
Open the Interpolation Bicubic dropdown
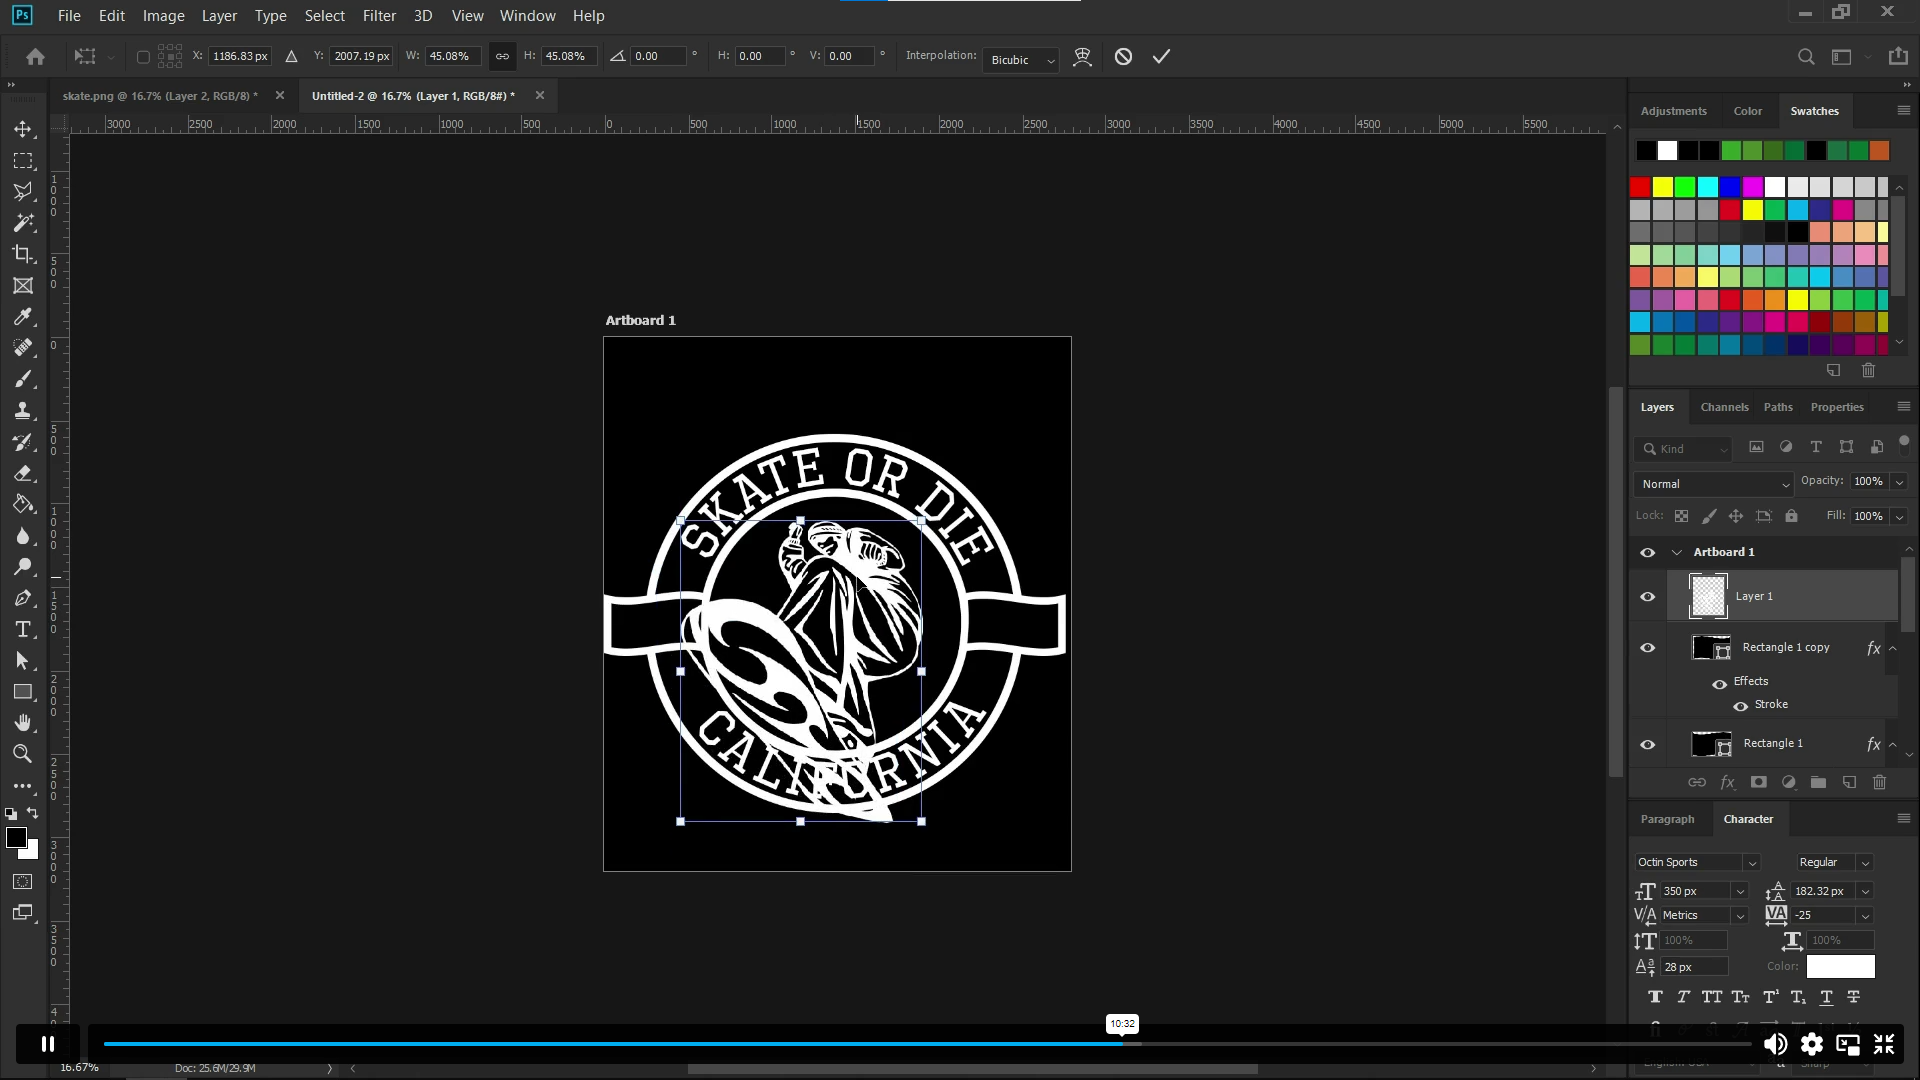coord(1019,60)
